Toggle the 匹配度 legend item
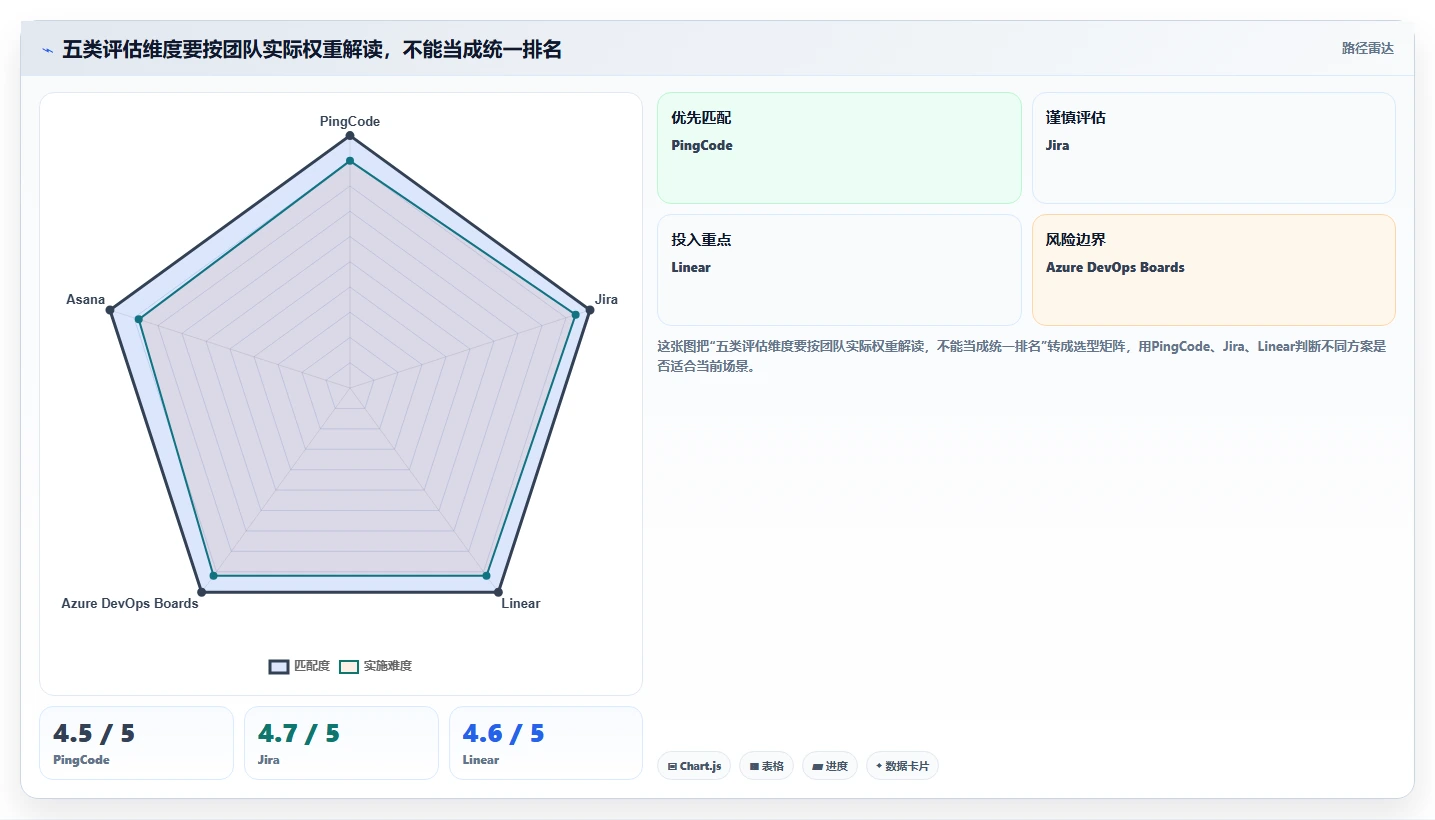 click(x=299, y=666)
